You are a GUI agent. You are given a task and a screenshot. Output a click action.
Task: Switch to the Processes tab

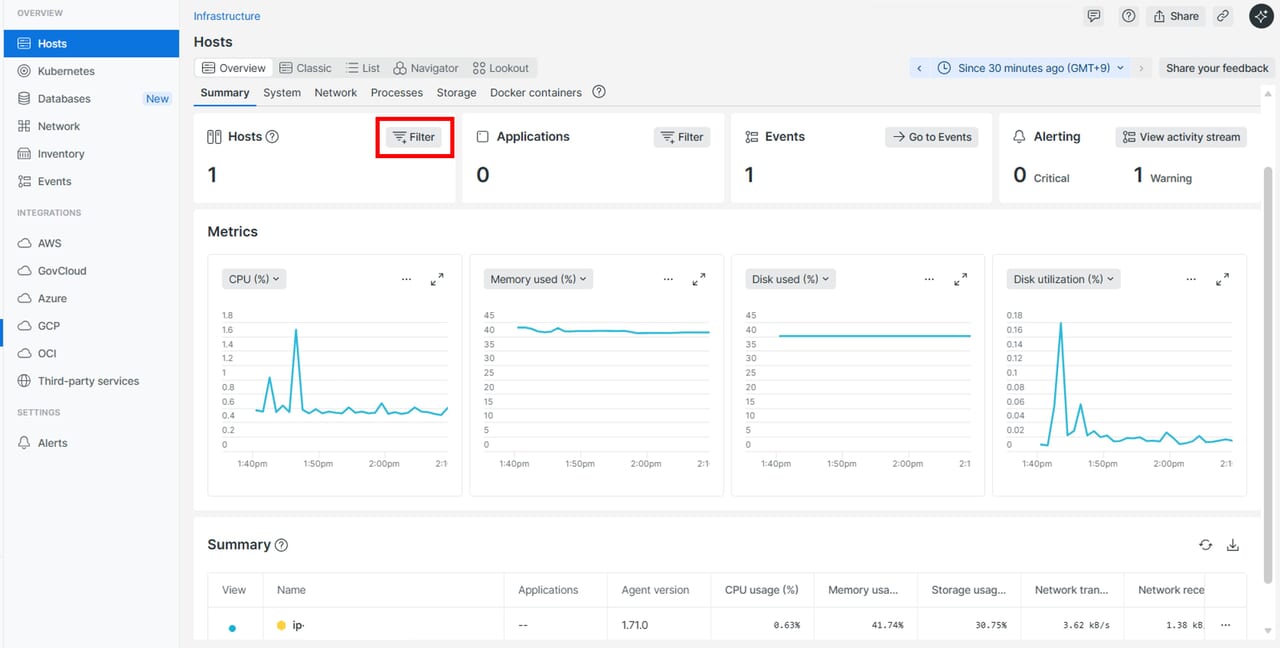coord(396,92)
